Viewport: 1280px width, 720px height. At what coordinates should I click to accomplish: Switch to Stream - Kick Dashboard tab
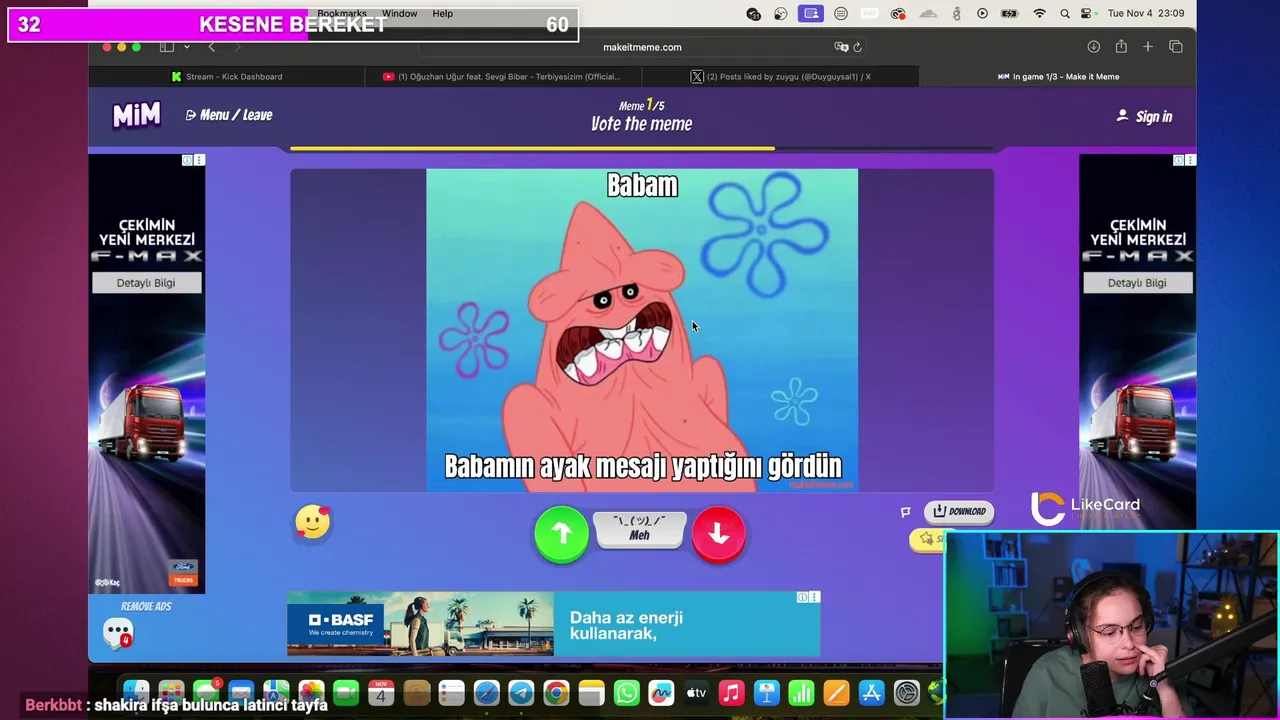227,76
